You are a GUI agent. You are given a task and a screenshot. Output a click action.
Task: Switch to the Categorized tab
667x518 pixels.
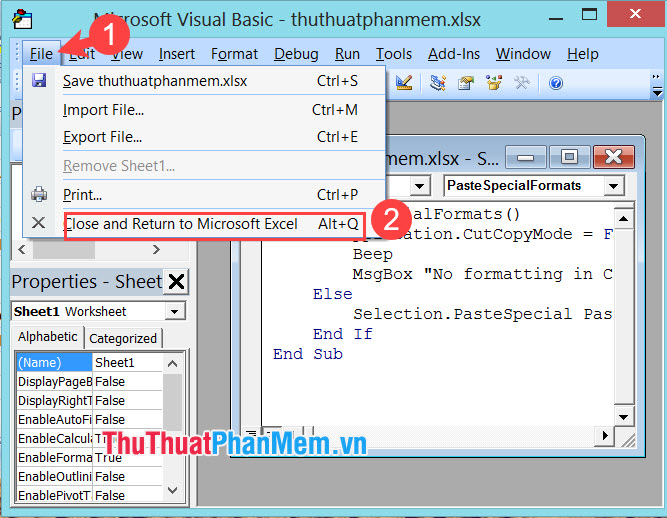(x=123, y=339)
